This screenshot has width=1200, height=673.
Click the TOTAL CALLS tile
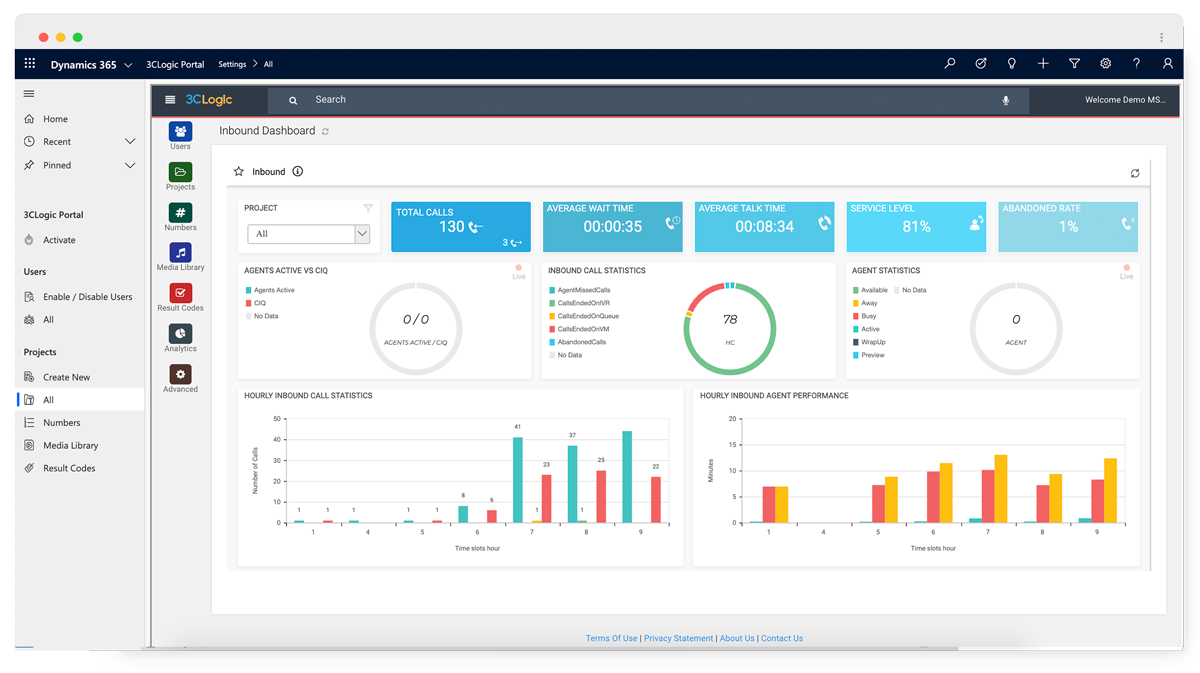coord(461,227)
